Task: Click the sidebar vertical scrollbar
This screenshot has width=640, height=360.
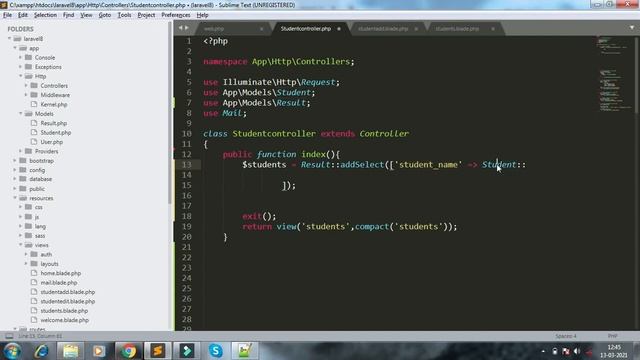Action: click(x=170, y=112)
